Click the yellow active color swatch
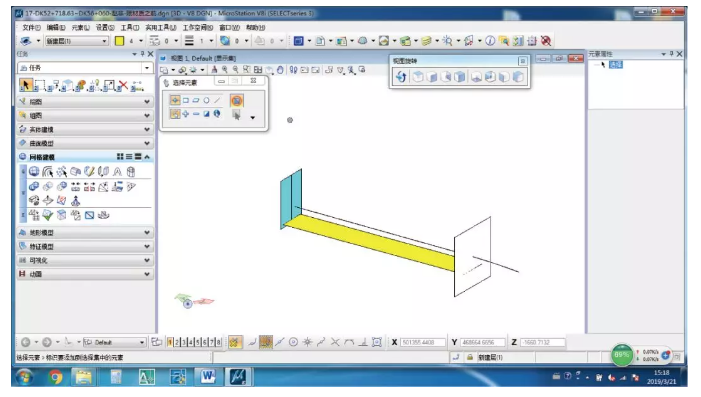 [119, 41]
